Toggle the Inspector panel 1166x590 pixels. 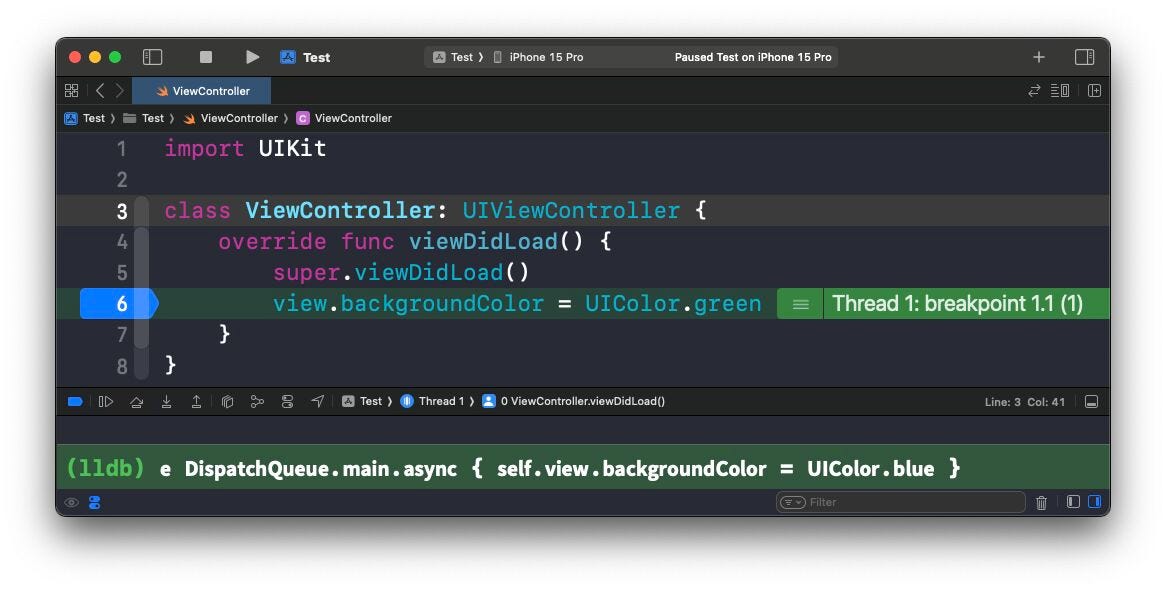(1085, 57)
